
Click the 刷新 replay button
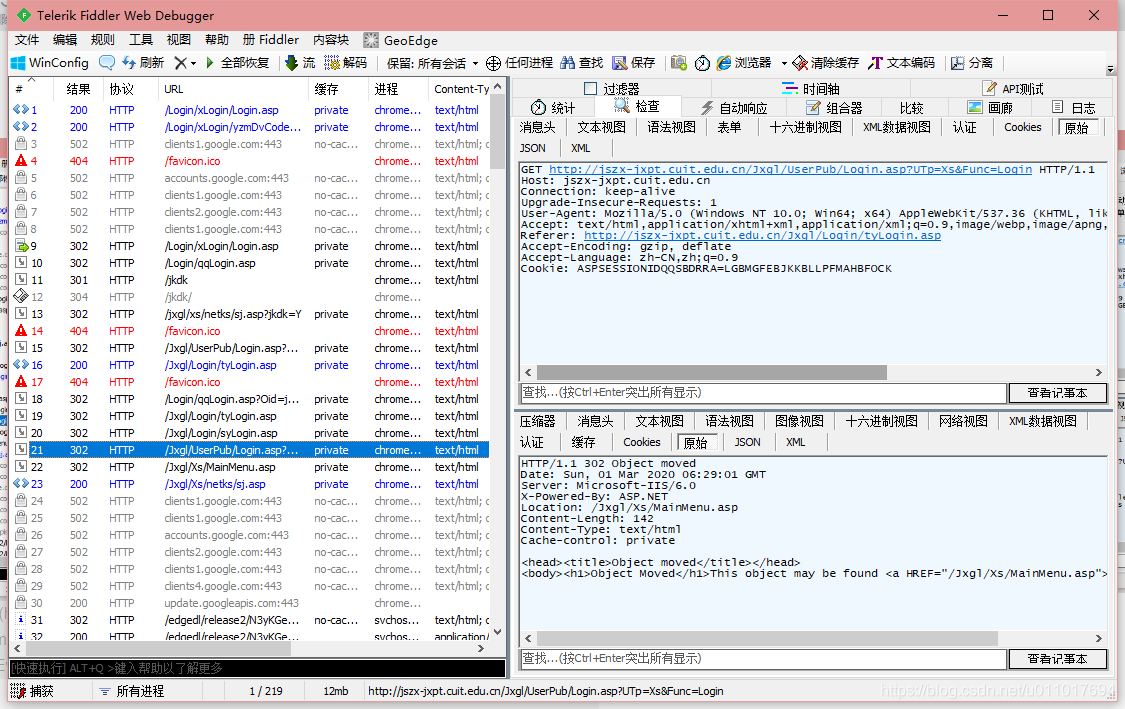pos(143,63)
